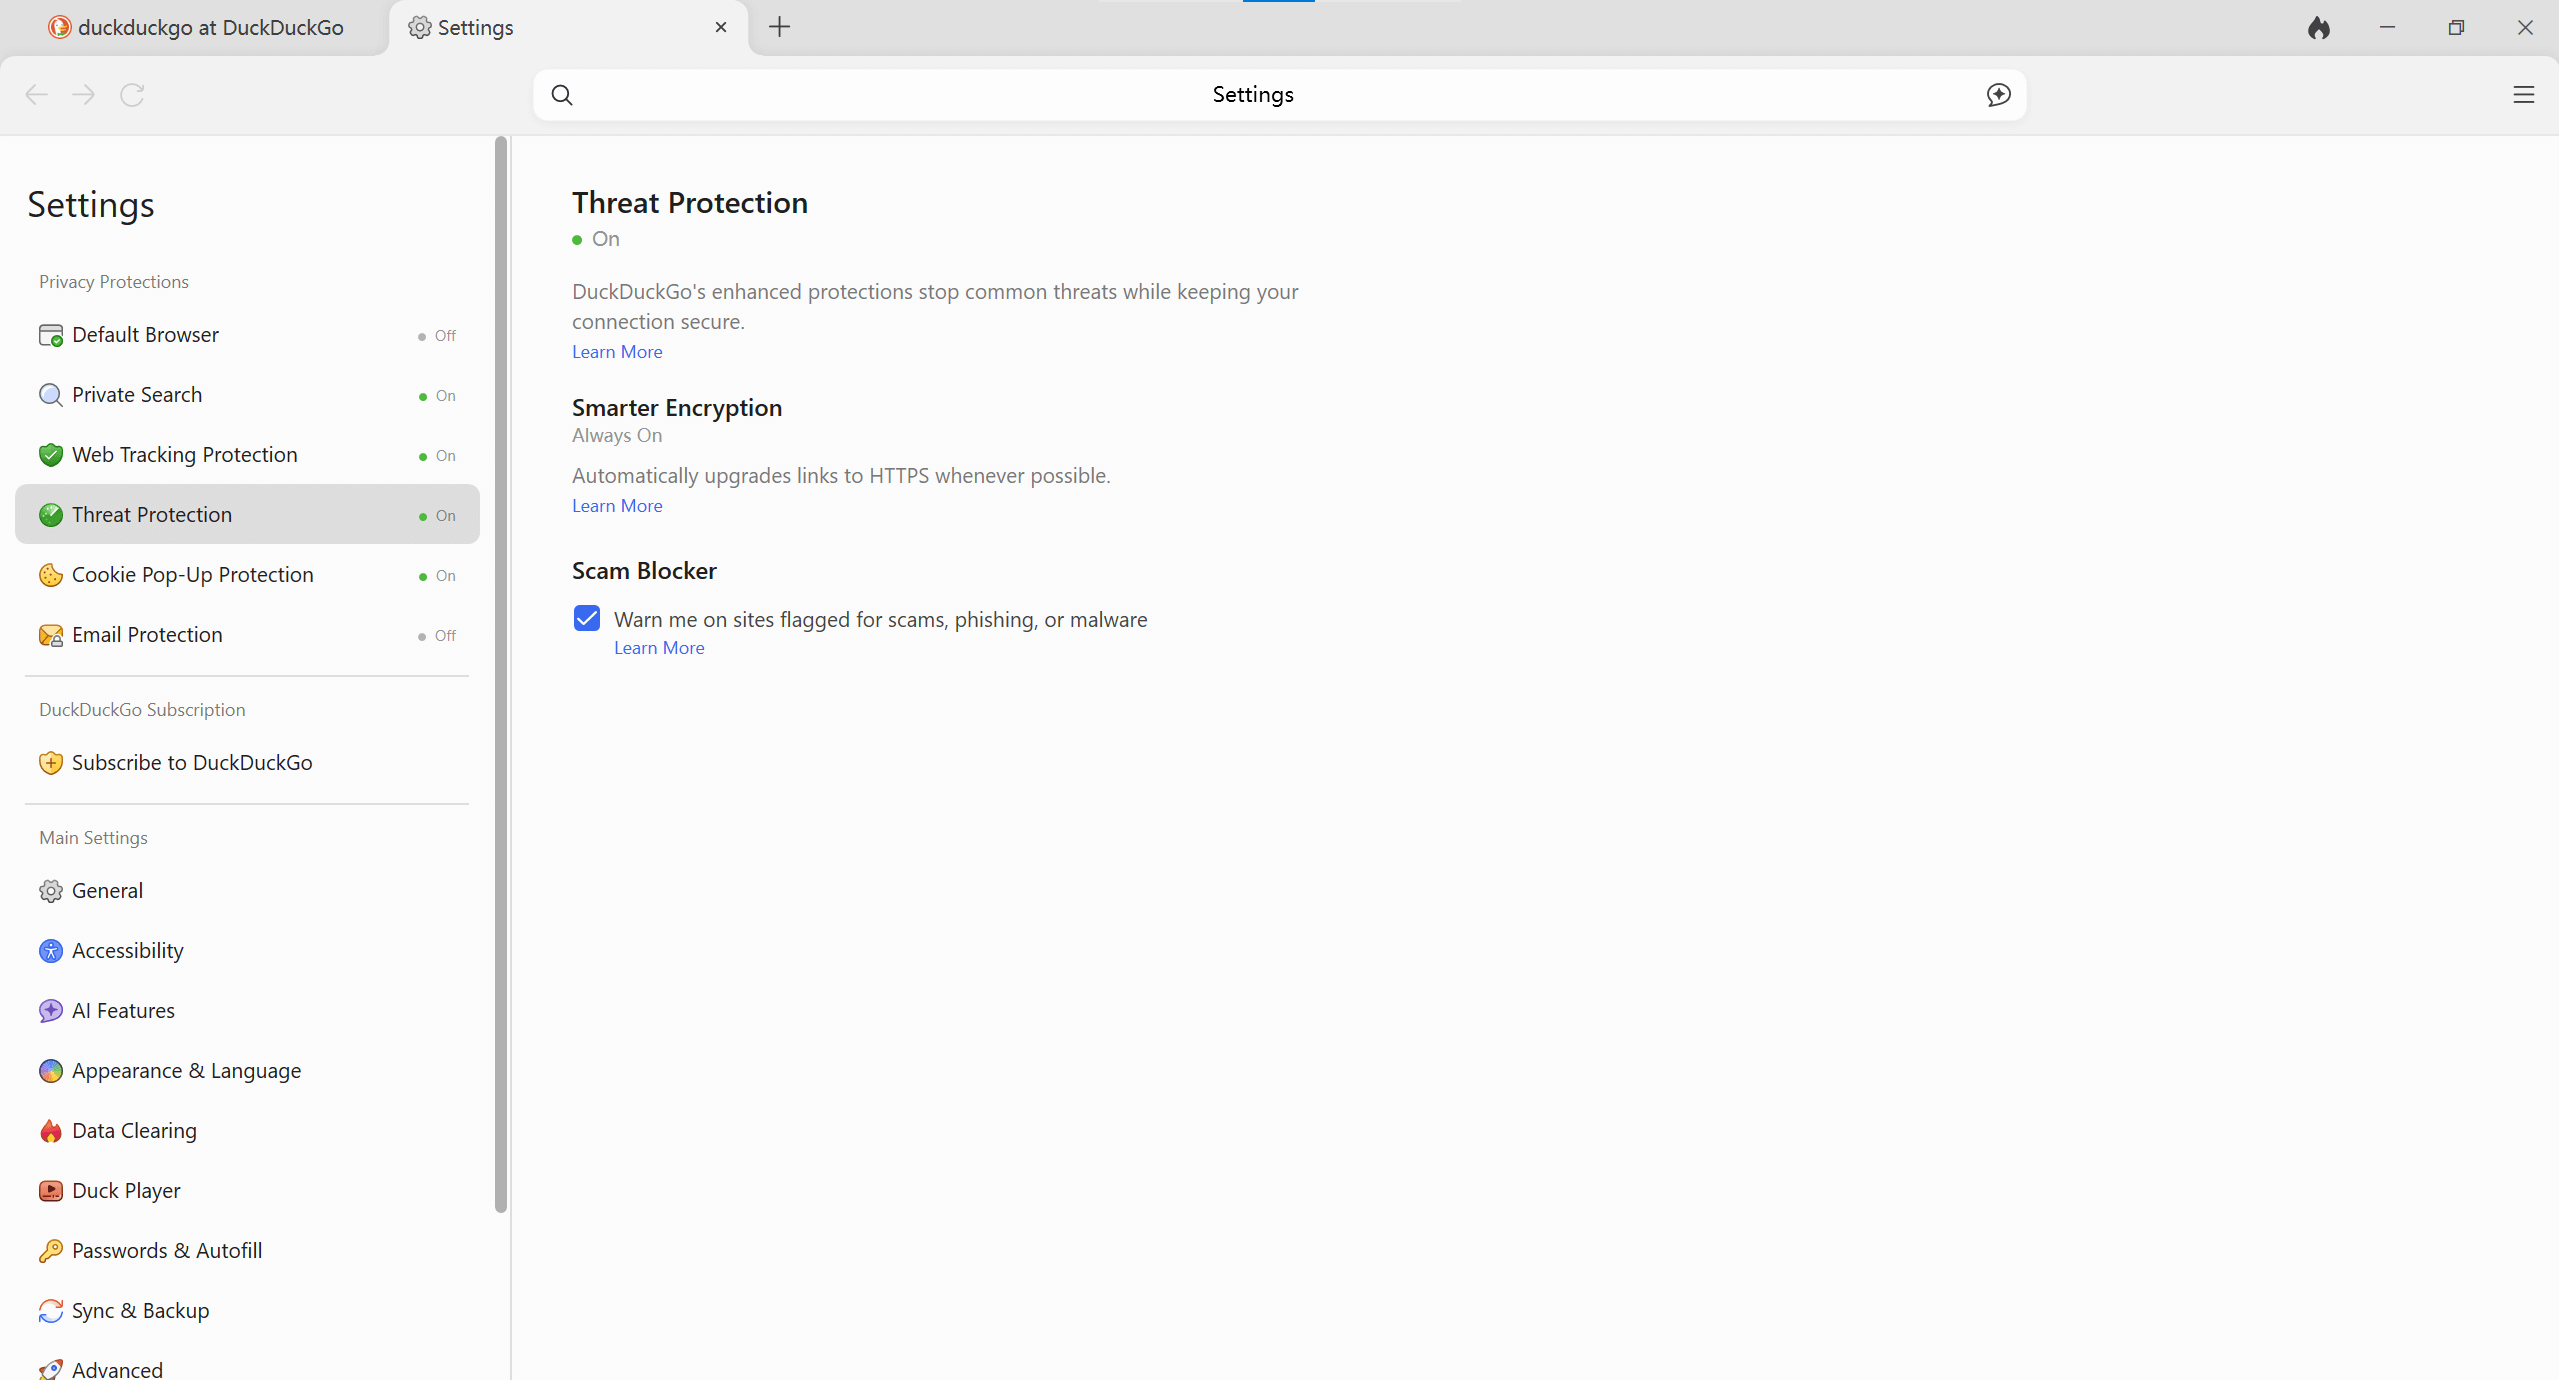
Task: Open Web Tracking Protection settings
Action: 185,454
